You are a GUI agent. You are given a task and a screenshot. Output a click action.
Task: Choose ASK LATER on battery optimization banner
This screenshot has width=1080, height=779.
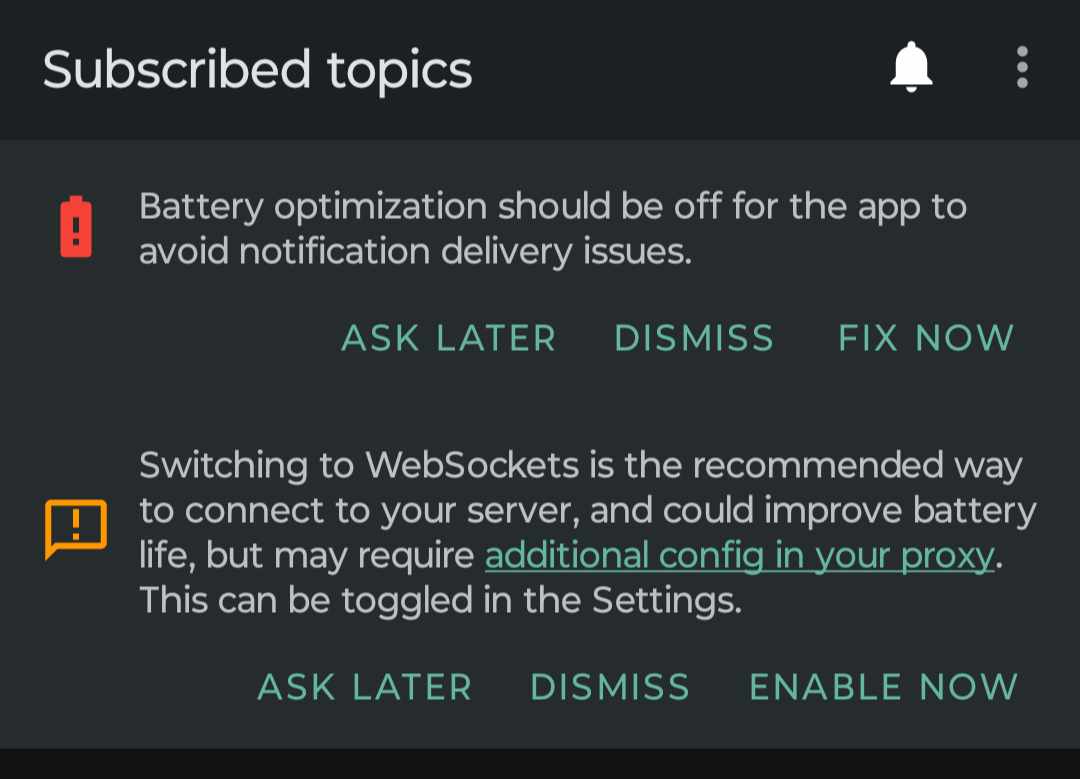tap(448, 338)
